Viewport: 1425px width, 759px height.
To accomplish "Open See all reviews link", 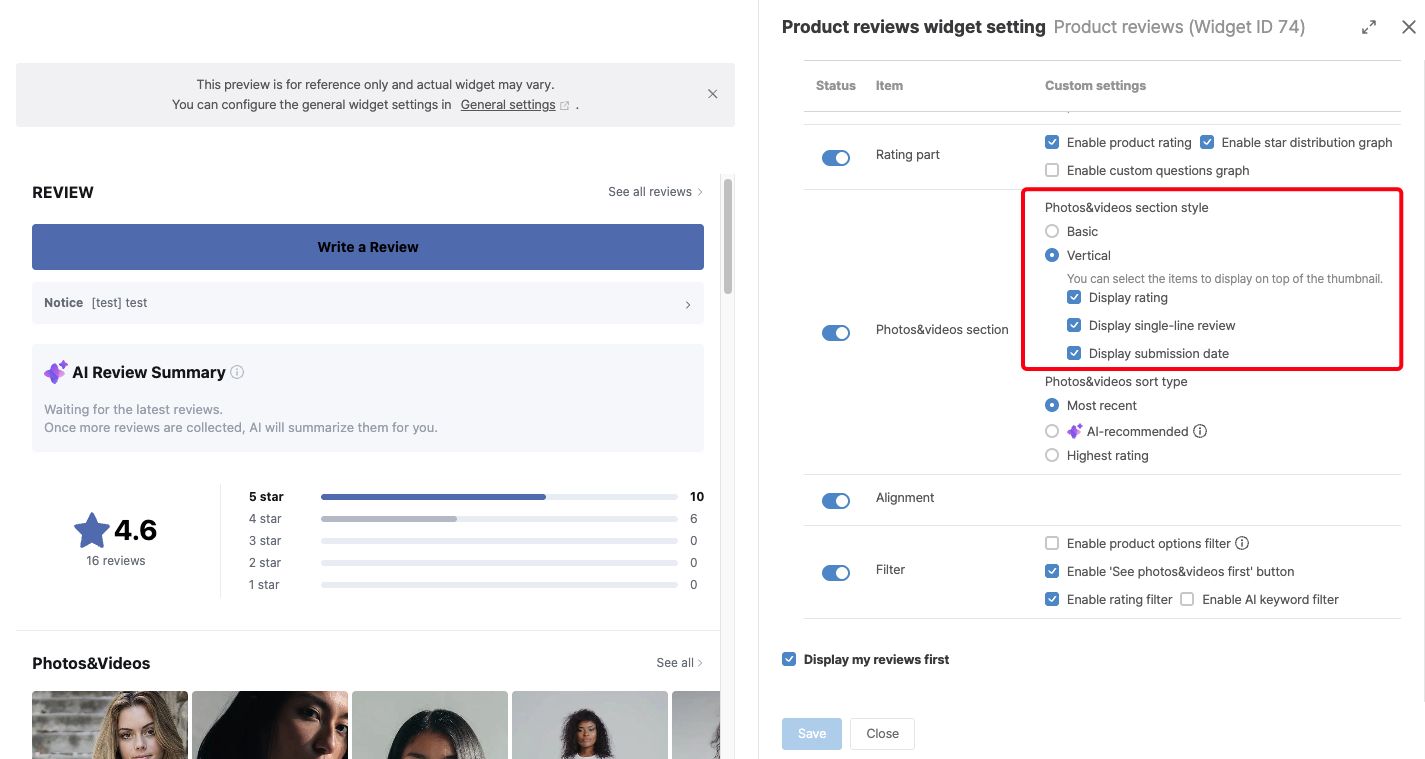I will coord(655,192).
